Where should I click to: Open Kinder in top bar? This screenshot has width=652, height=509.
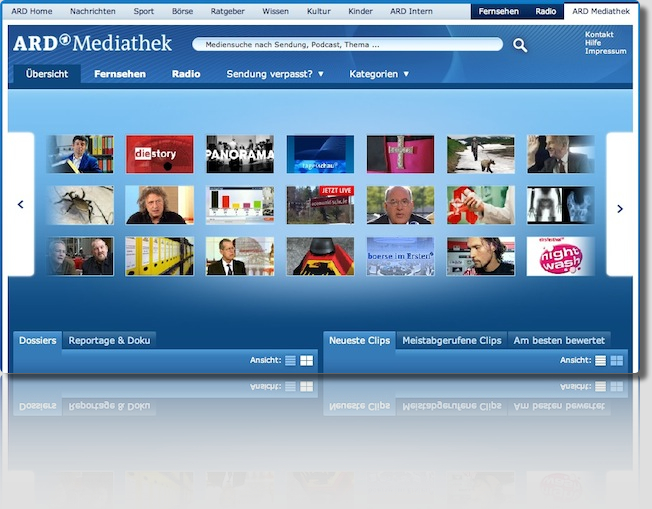[x=360, y=11]
